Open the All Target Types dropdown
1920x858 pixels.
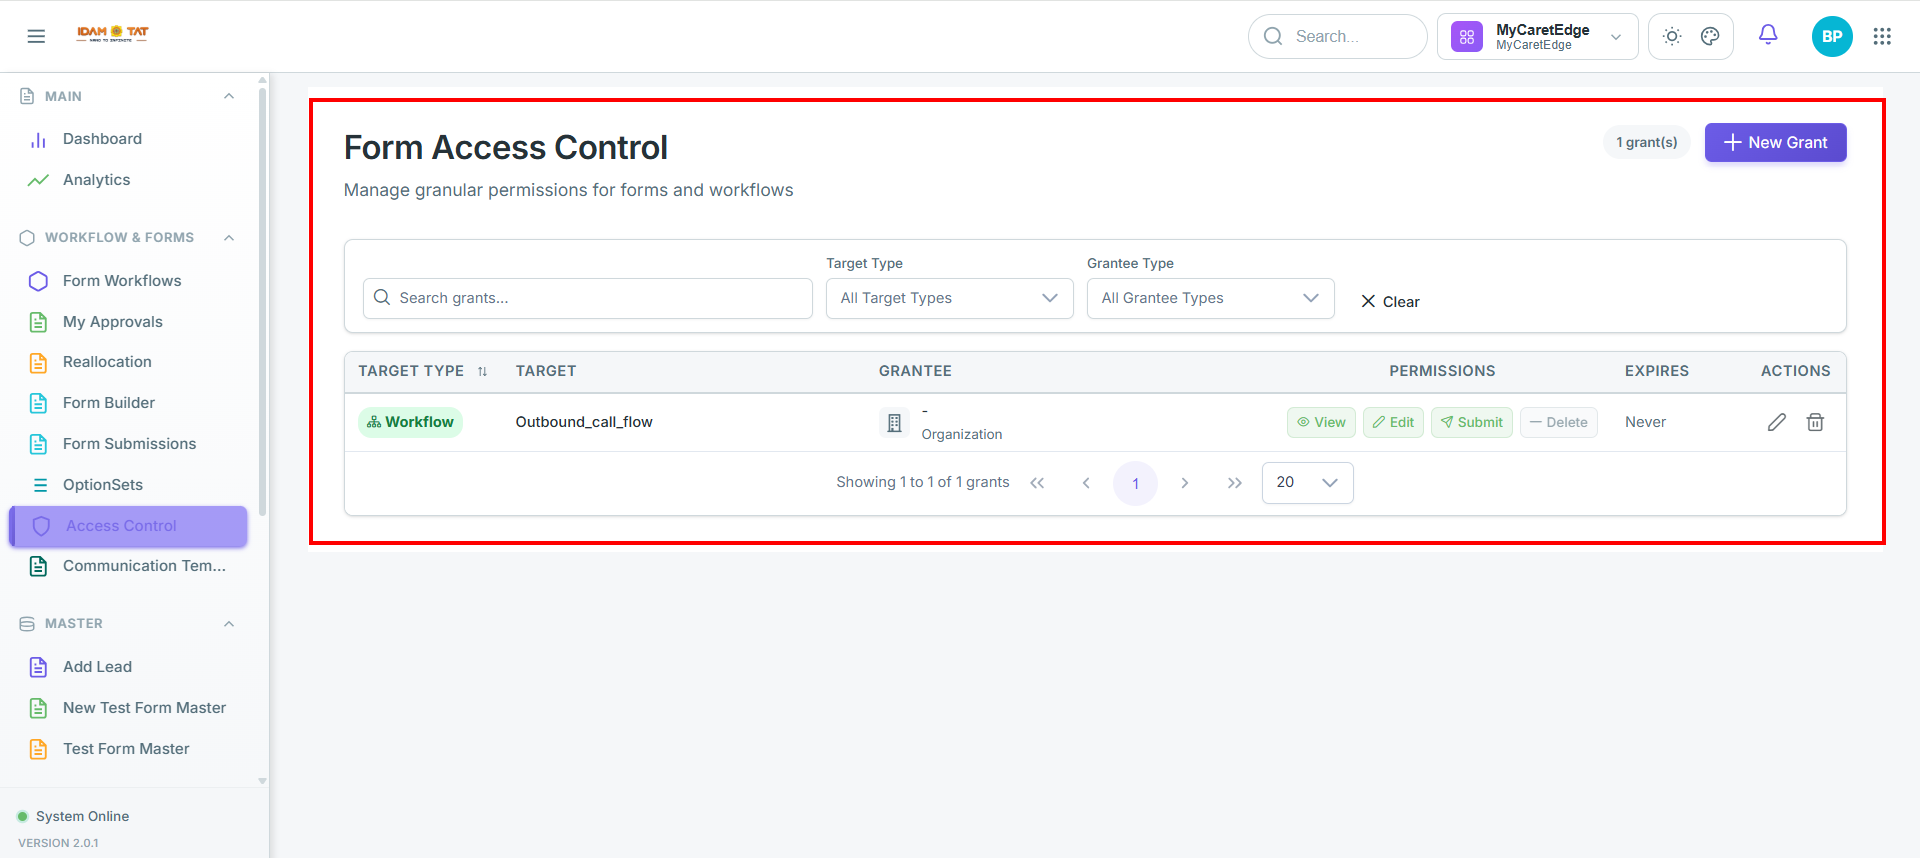point(950,298)
